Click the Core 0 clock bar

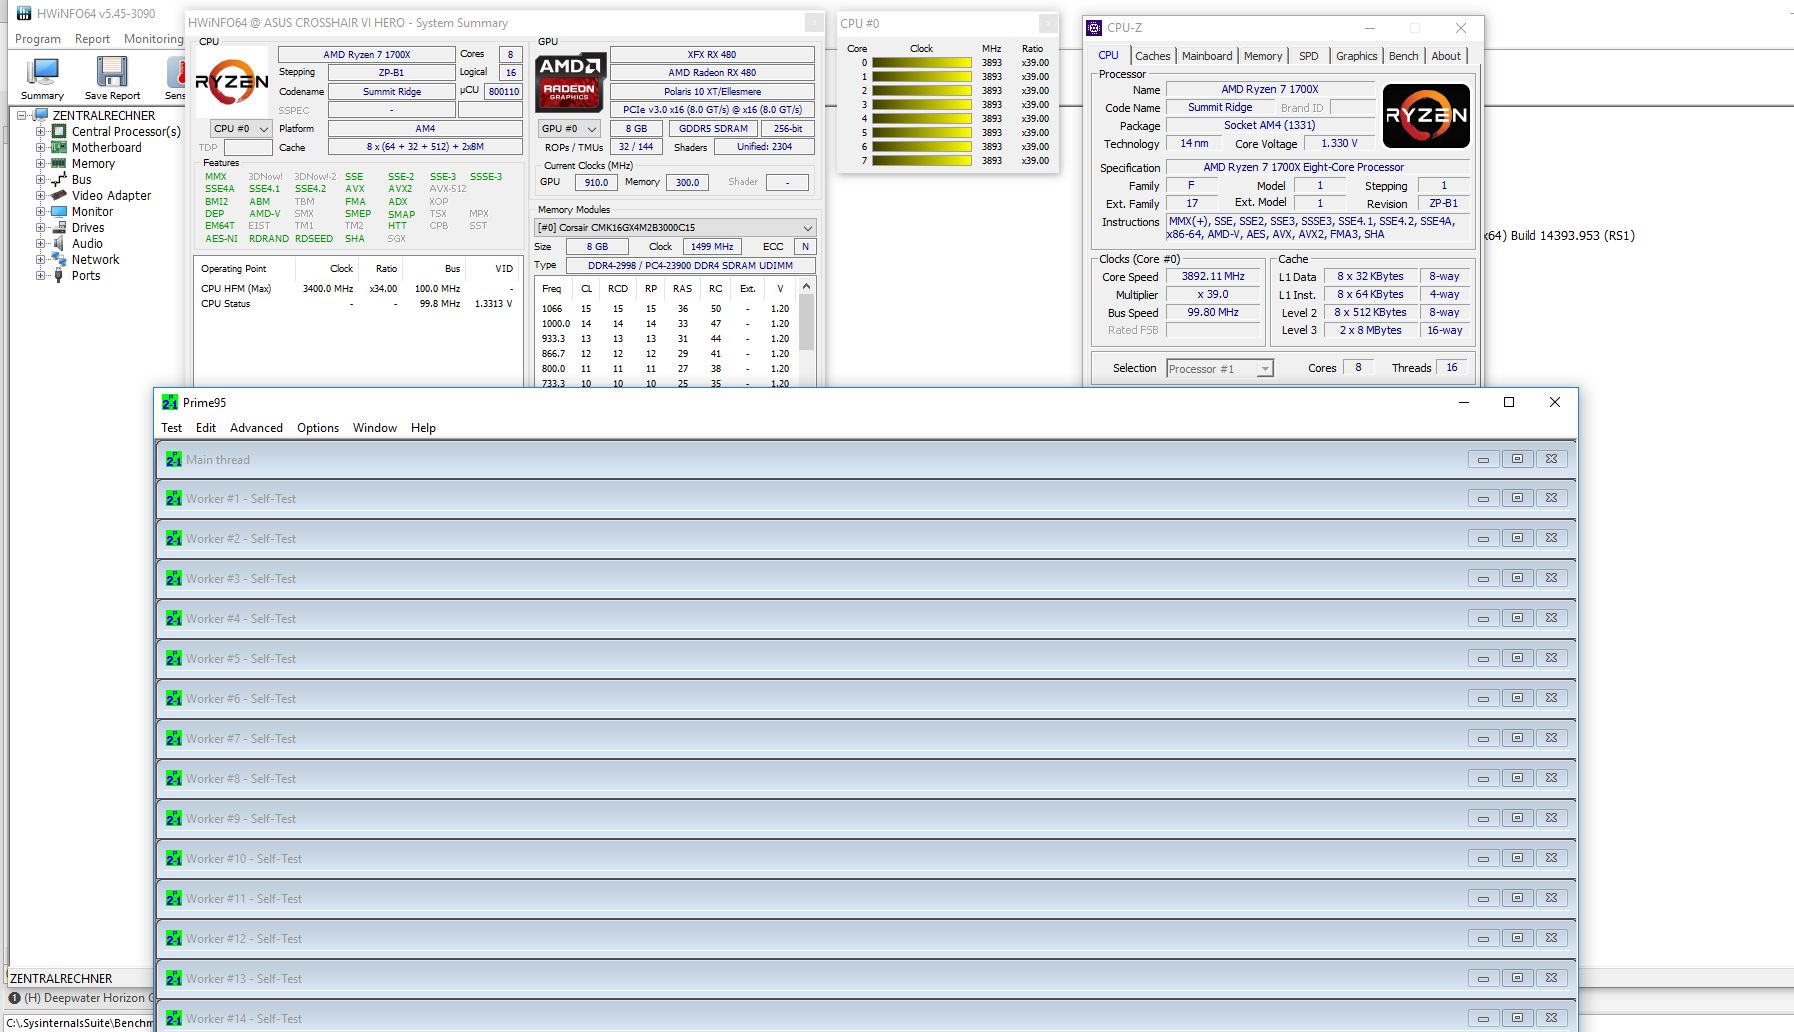921,62
